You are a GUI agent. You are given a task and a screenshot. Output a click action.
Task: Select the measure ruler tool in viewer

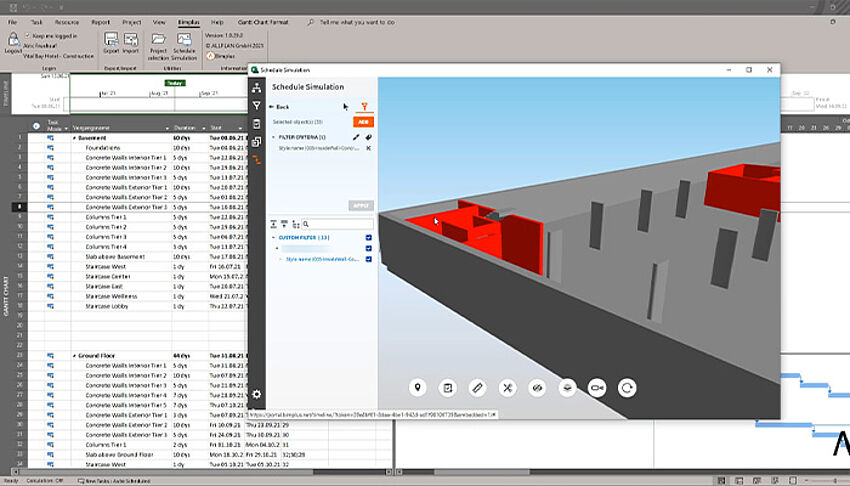click(x=477, y=387)
